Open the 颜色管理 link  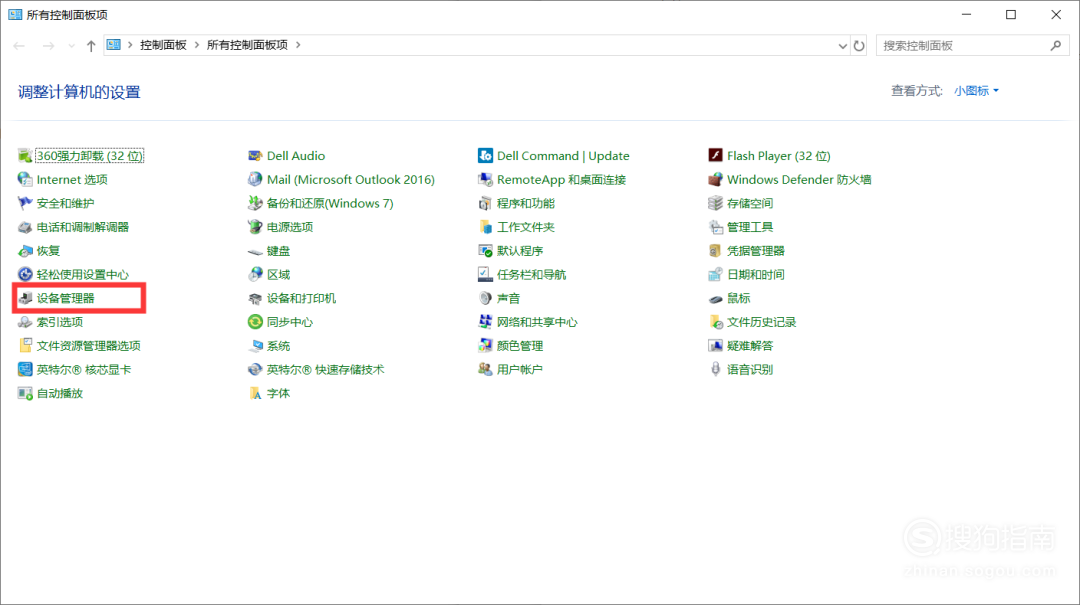[520, 346]
